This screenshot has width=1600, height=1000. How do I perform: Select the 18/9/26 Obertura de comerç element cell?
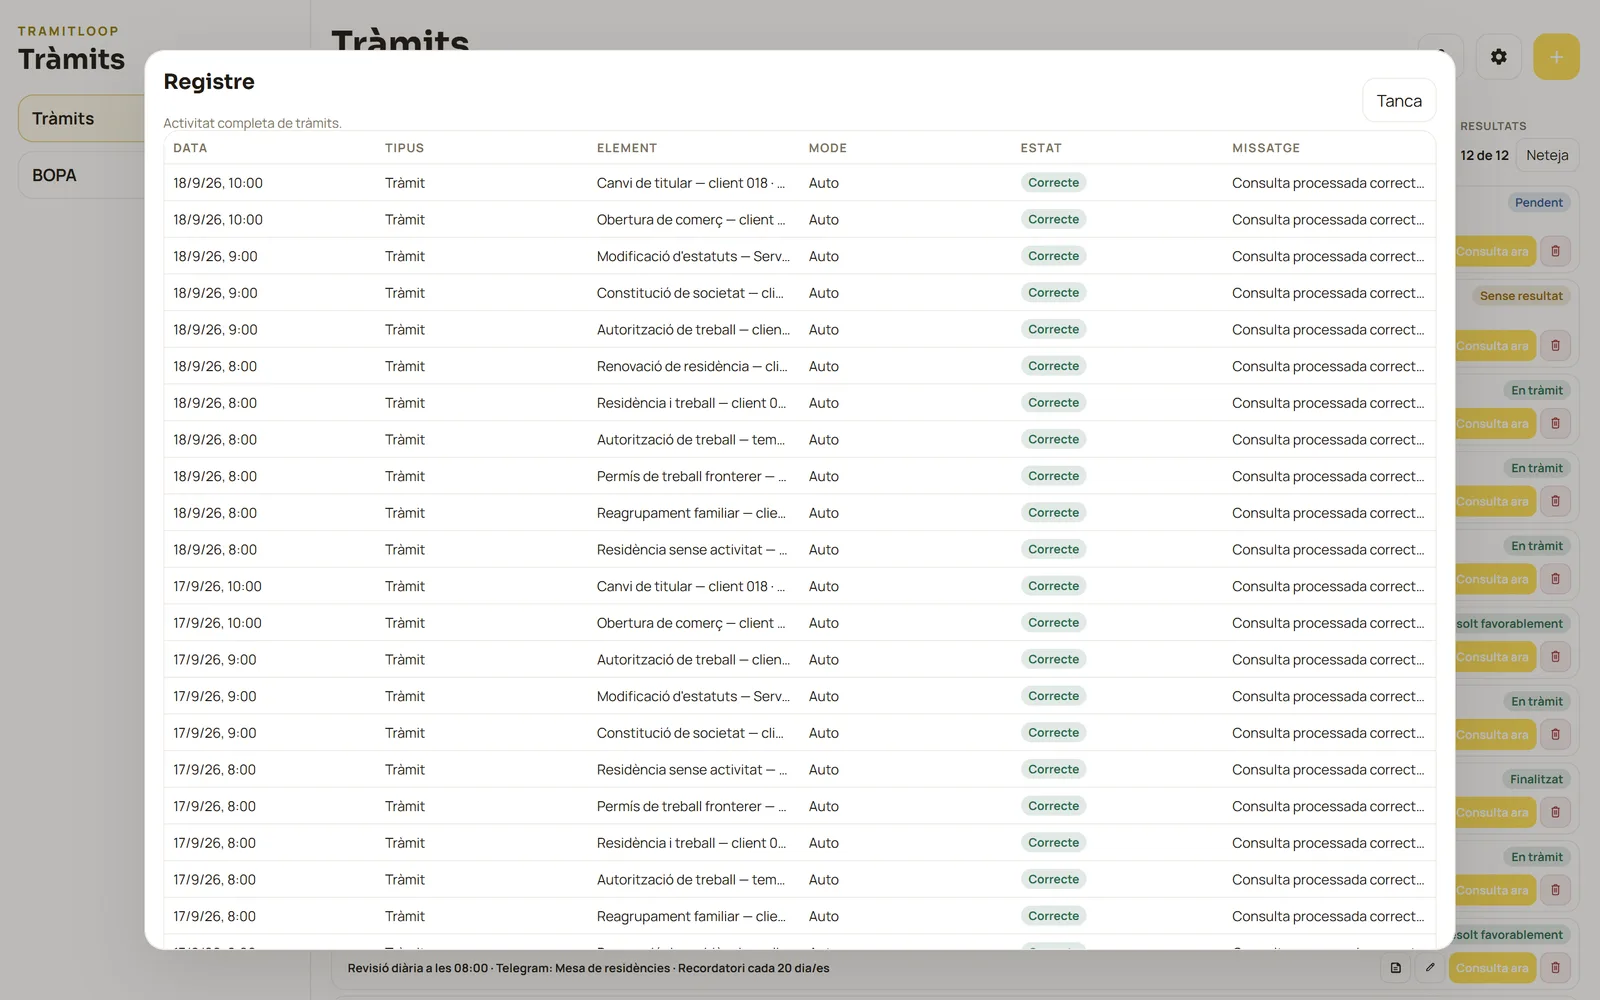(x=692, y=220)
